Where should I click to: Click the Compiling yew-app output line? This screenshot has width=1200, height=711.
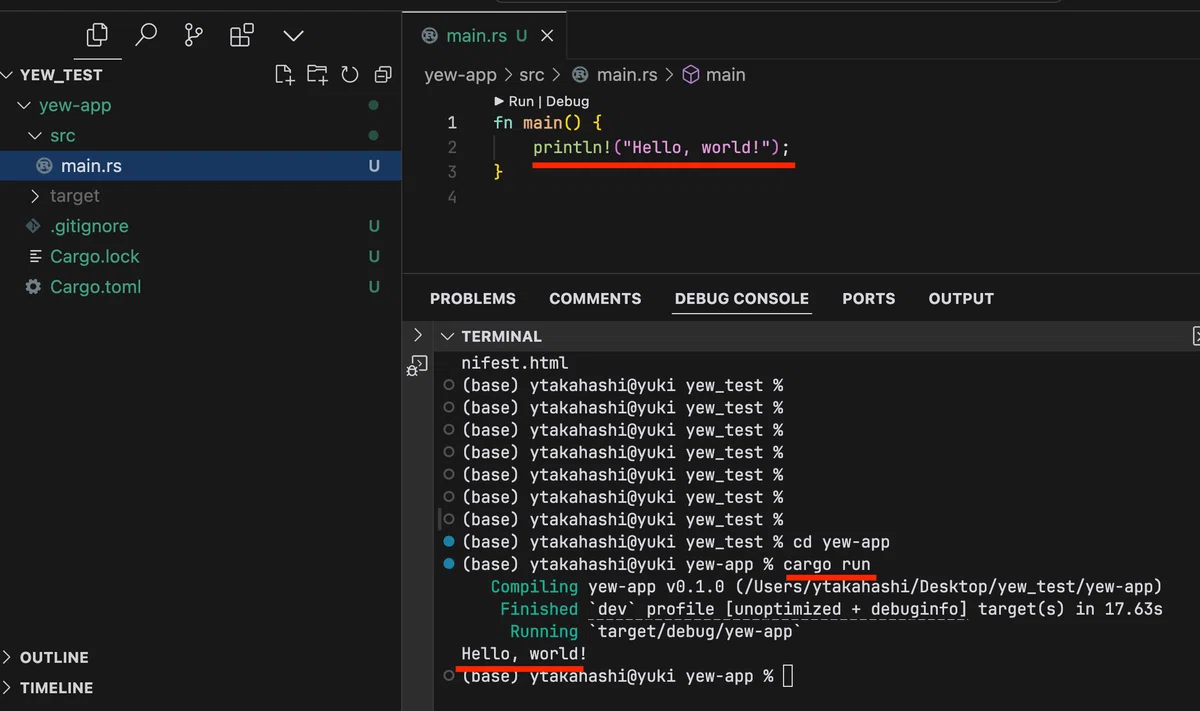(826, 586)
